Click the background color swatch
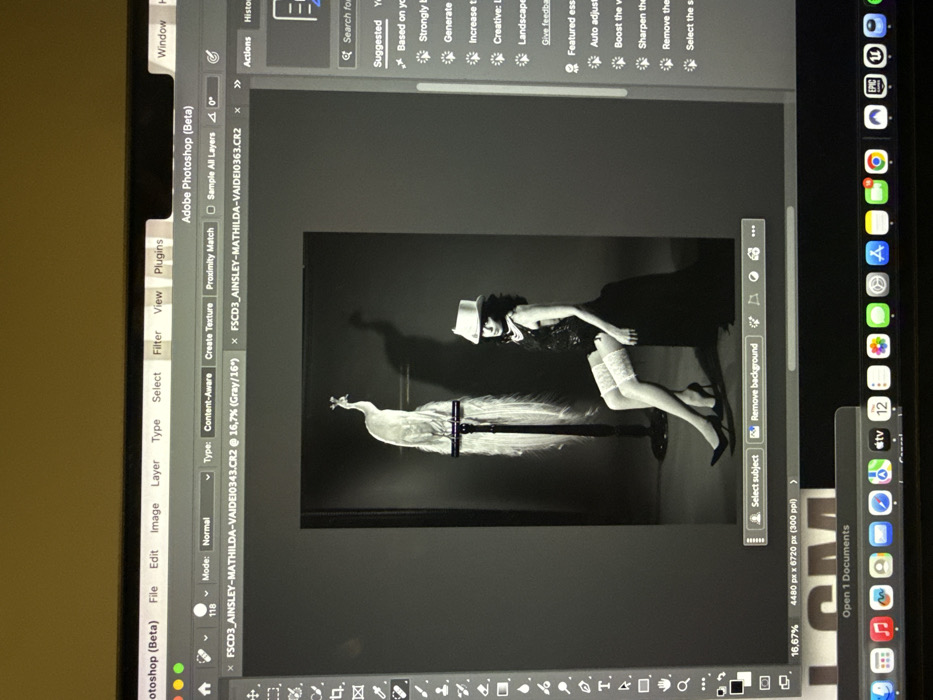This screenshot has width=933, height=700. click(745, 679)
